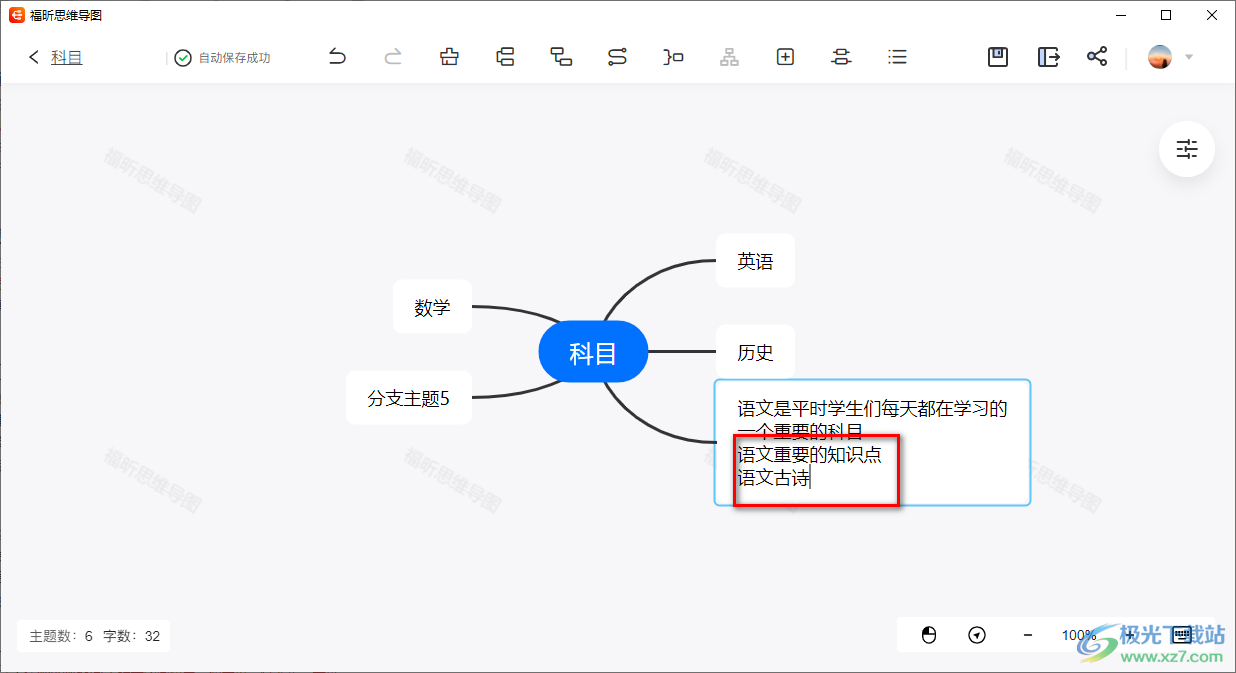Click the locate center compass icon
The height and width of the screenshot is (673, 1236).
(x=978, y=635)
